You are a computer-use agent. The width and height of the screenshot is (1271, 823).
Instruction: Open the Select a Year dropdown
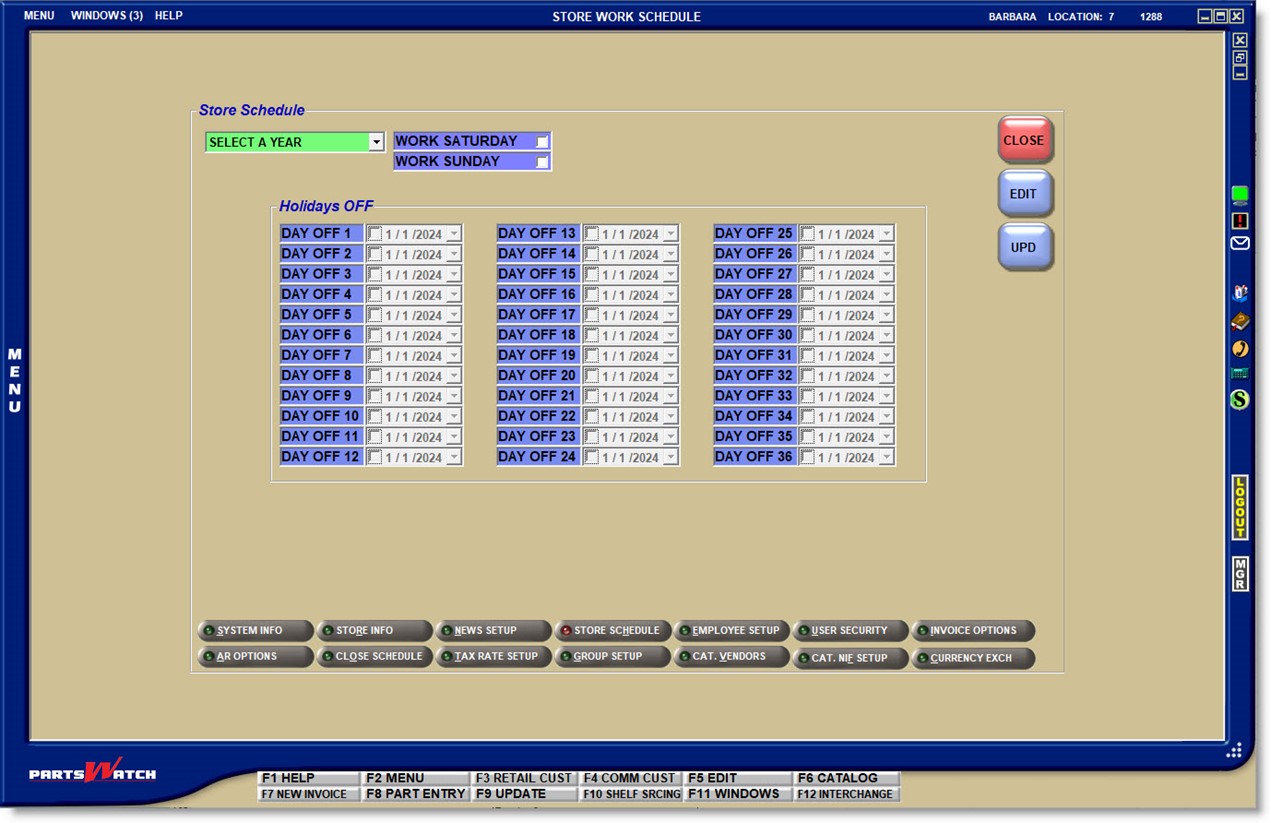coord(376,142)
